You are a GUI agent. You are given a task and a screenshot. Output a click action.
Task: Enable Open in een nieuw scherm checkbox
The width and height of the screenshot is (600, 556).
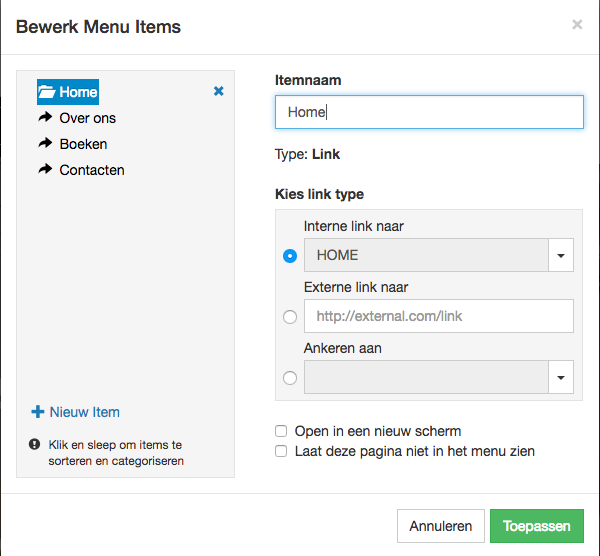pos(281,431)
